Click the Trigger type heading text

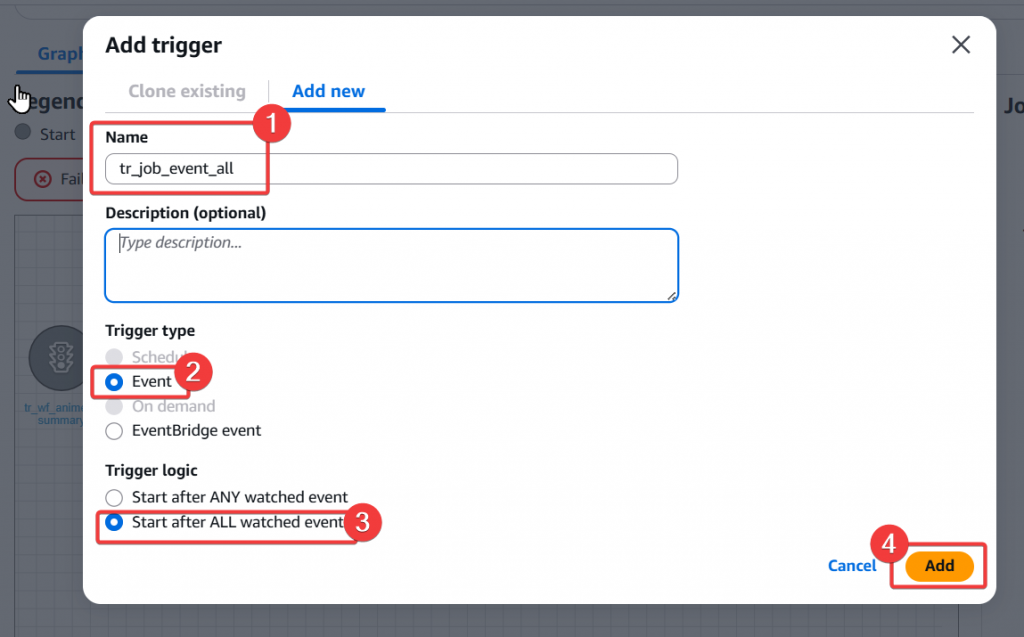point(150,331)
